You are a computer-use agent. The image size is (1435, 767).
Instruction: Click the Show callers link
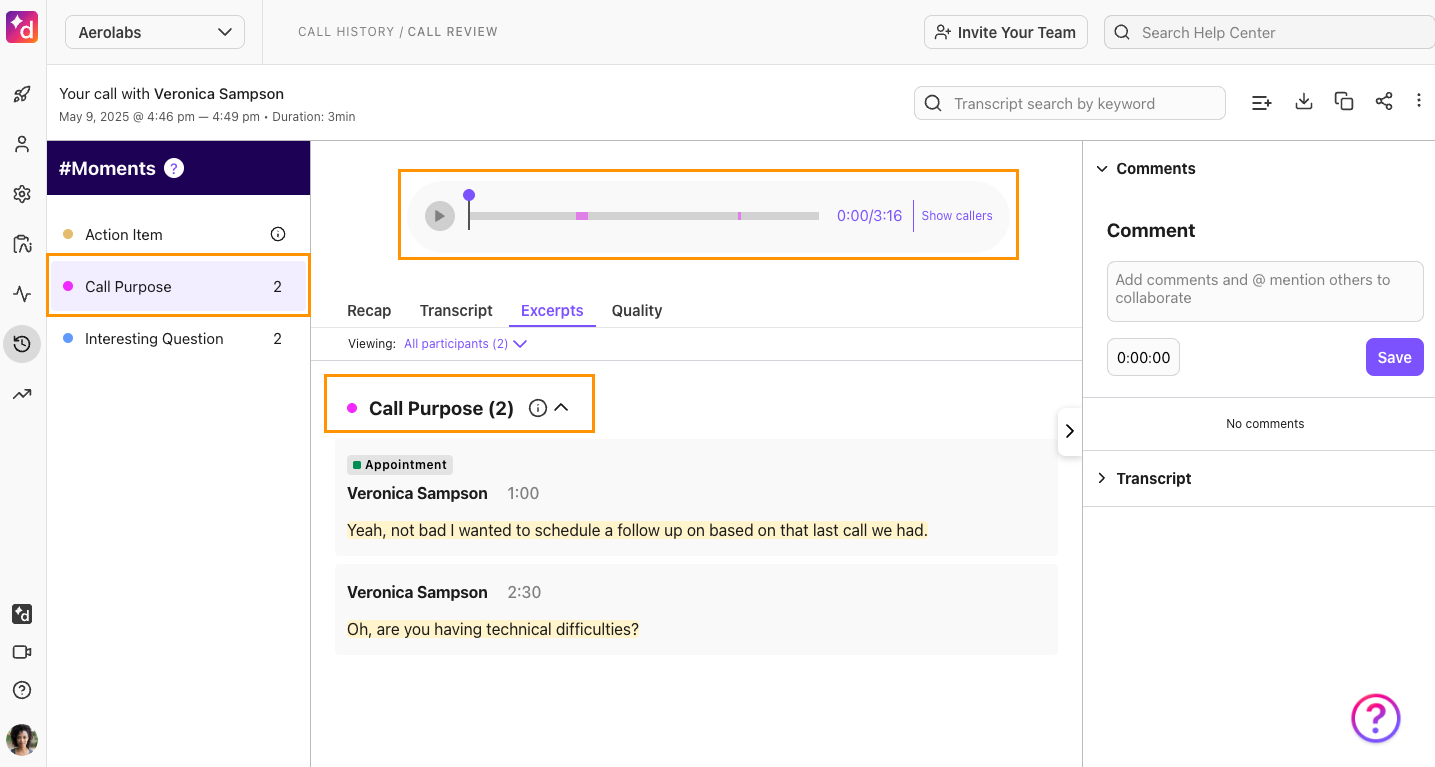point(957,215)
